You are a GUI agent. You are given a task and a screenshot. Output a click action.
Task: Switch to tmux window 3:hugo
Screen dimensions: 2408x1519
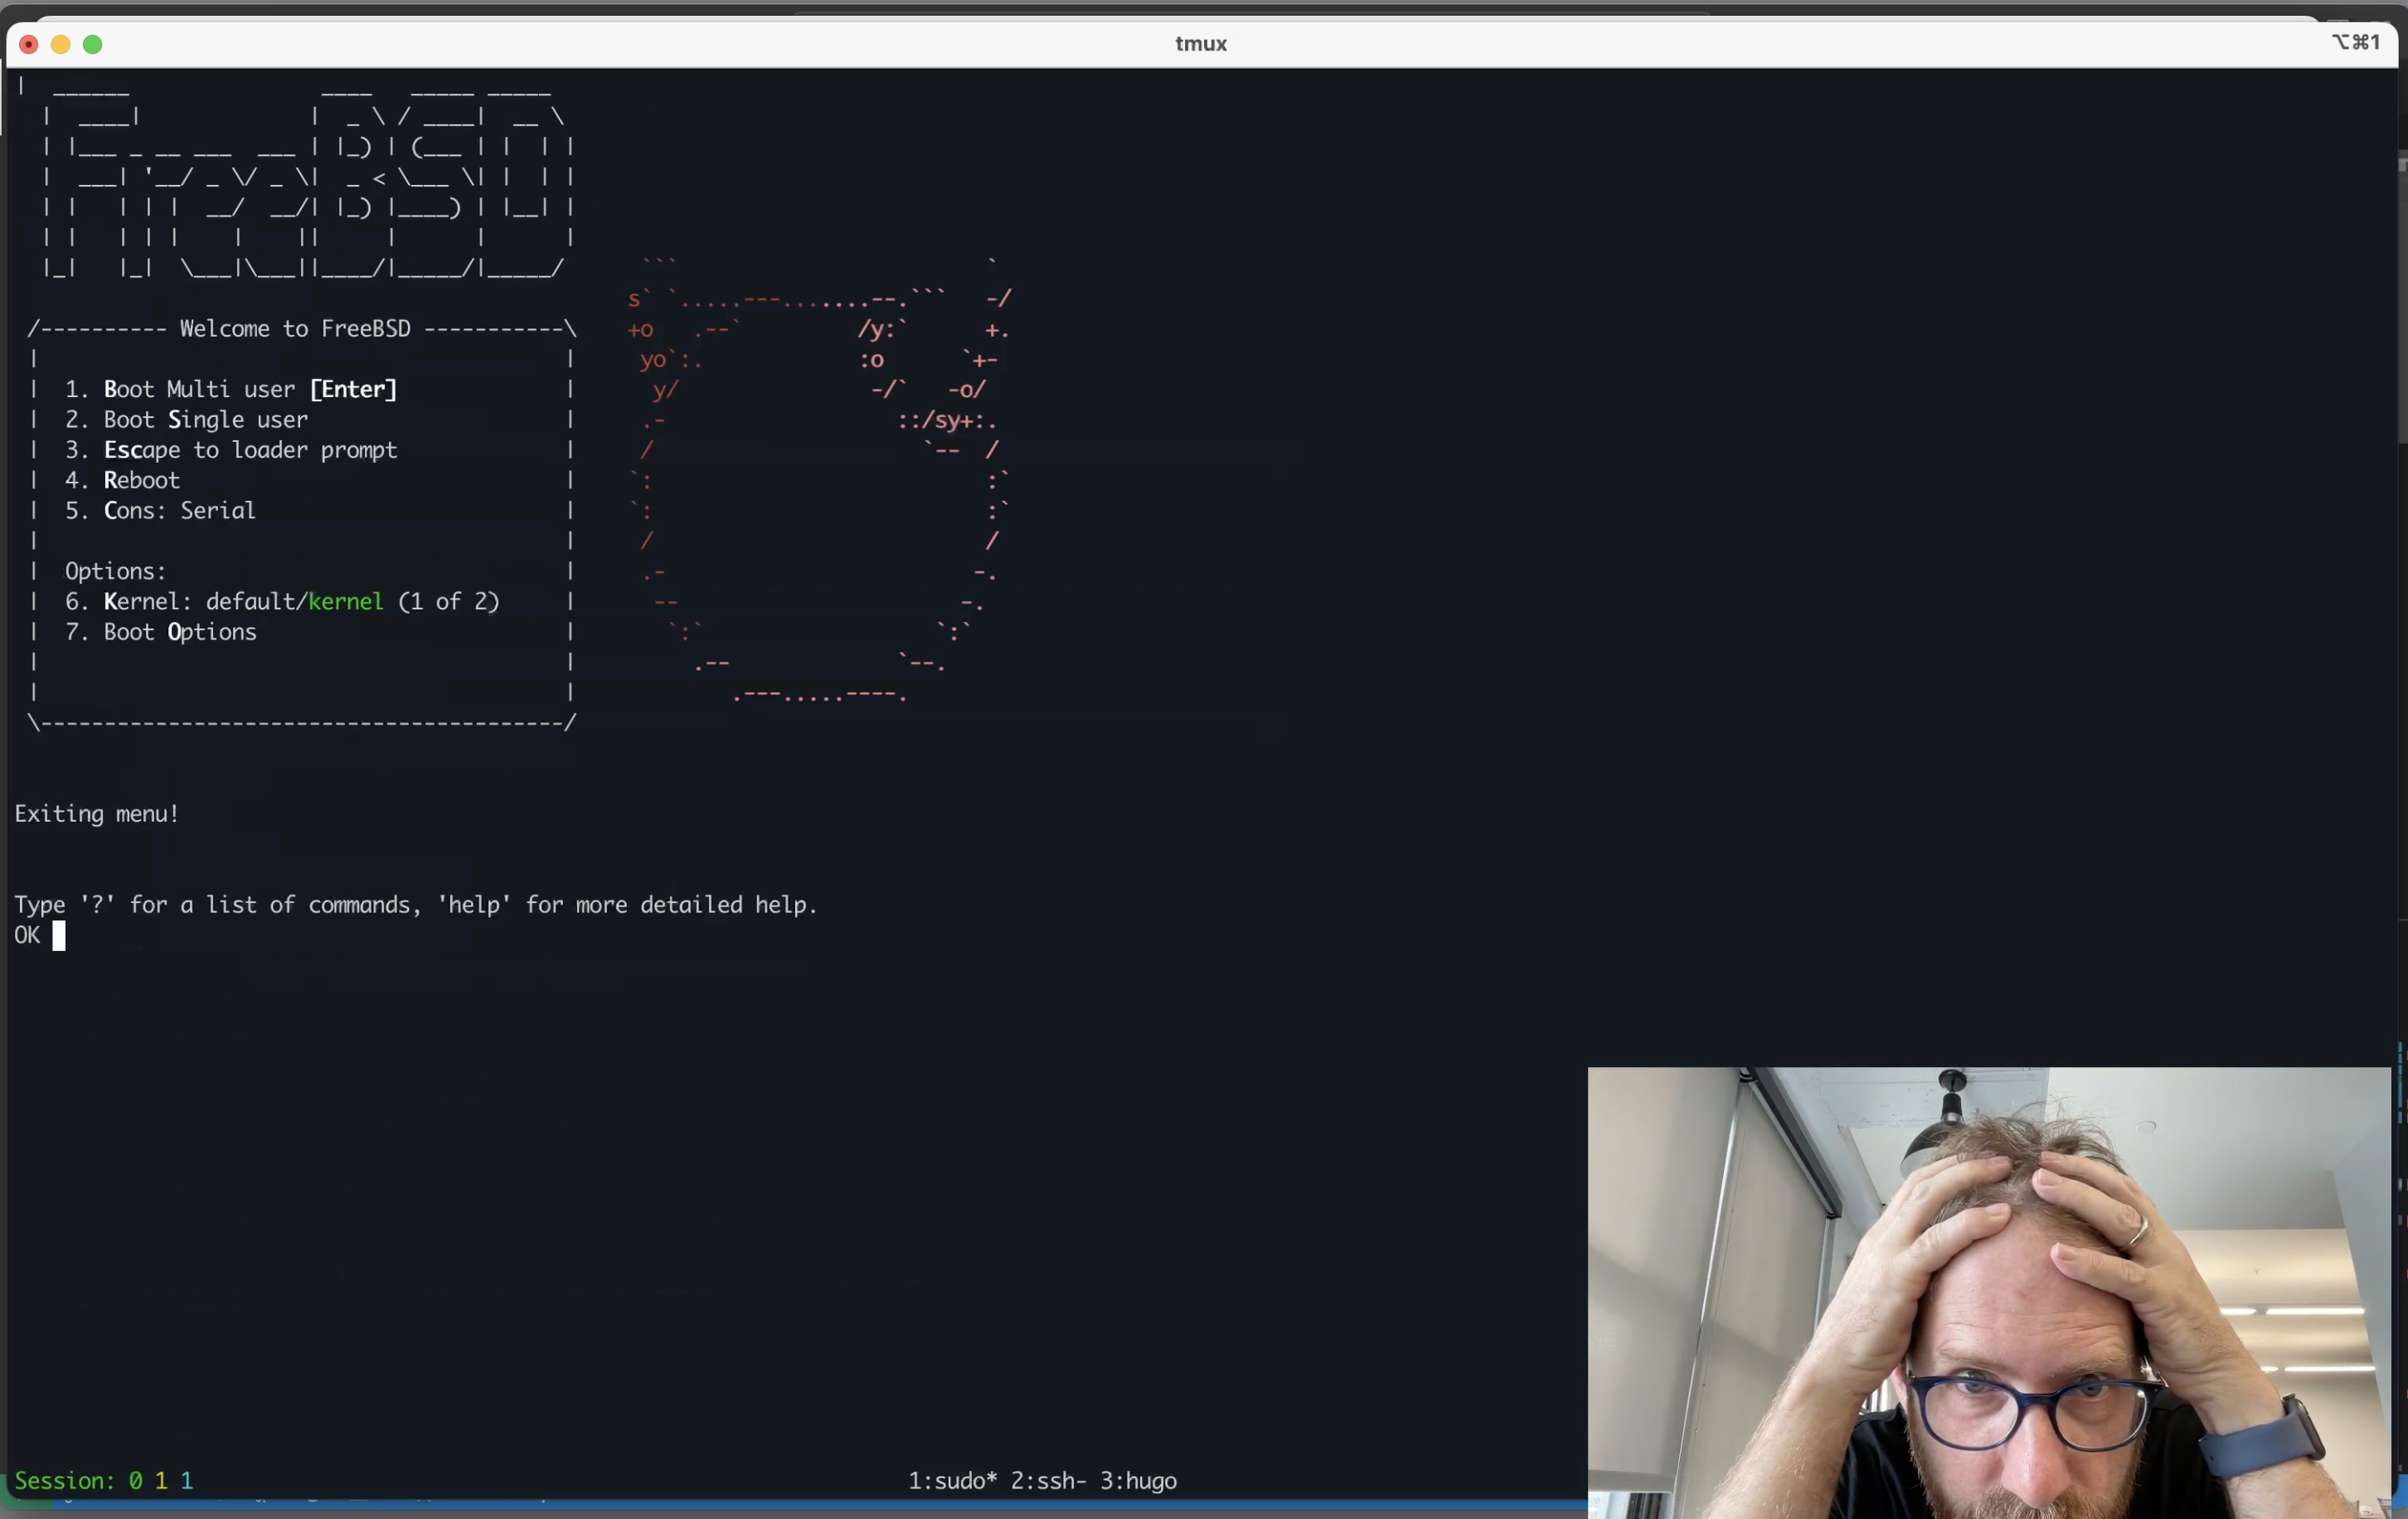[1138, 1481]
